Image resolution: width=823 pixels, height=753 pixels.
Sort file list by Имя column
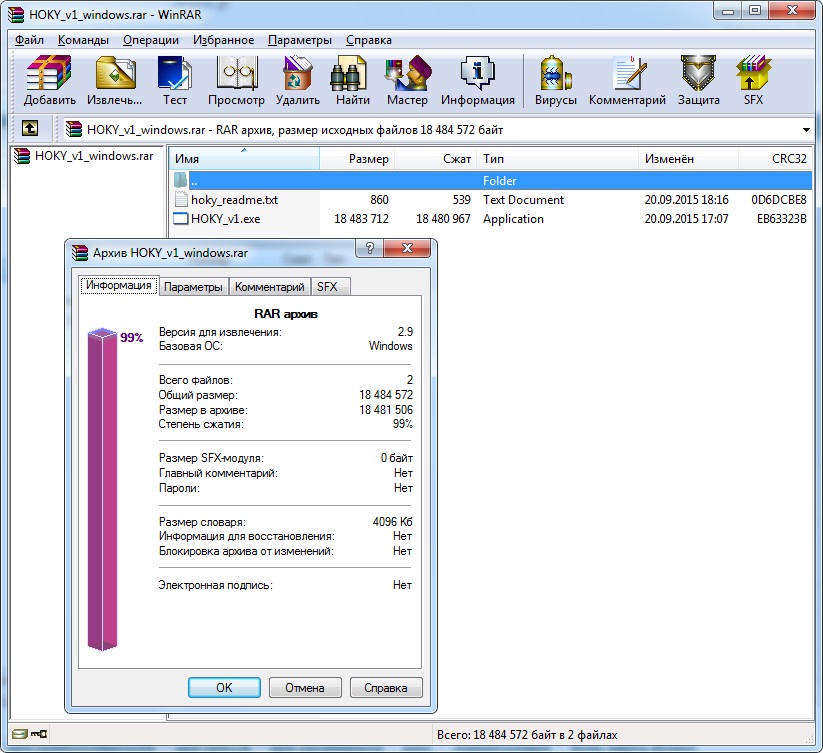coord(244,158)
